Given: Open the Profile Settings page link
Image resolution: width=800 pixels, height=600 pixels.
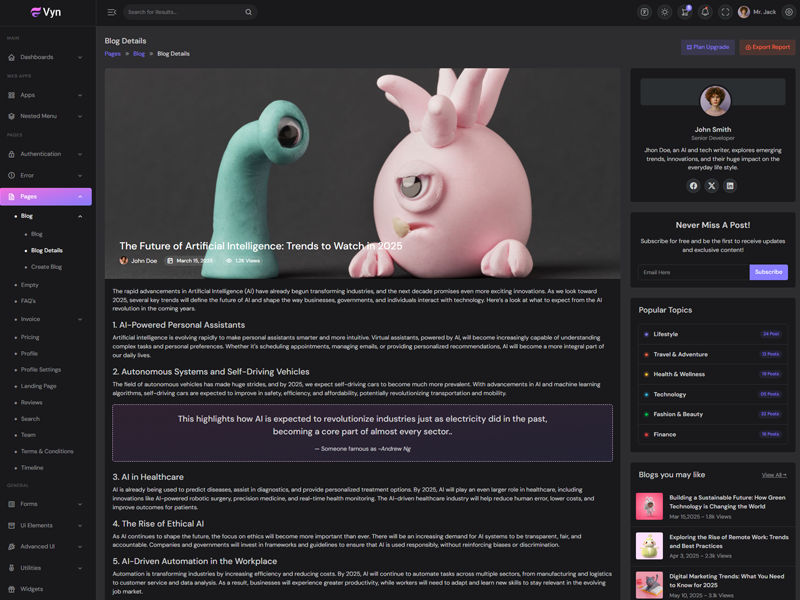Looking at the screenshot, I should click(41, 370).
